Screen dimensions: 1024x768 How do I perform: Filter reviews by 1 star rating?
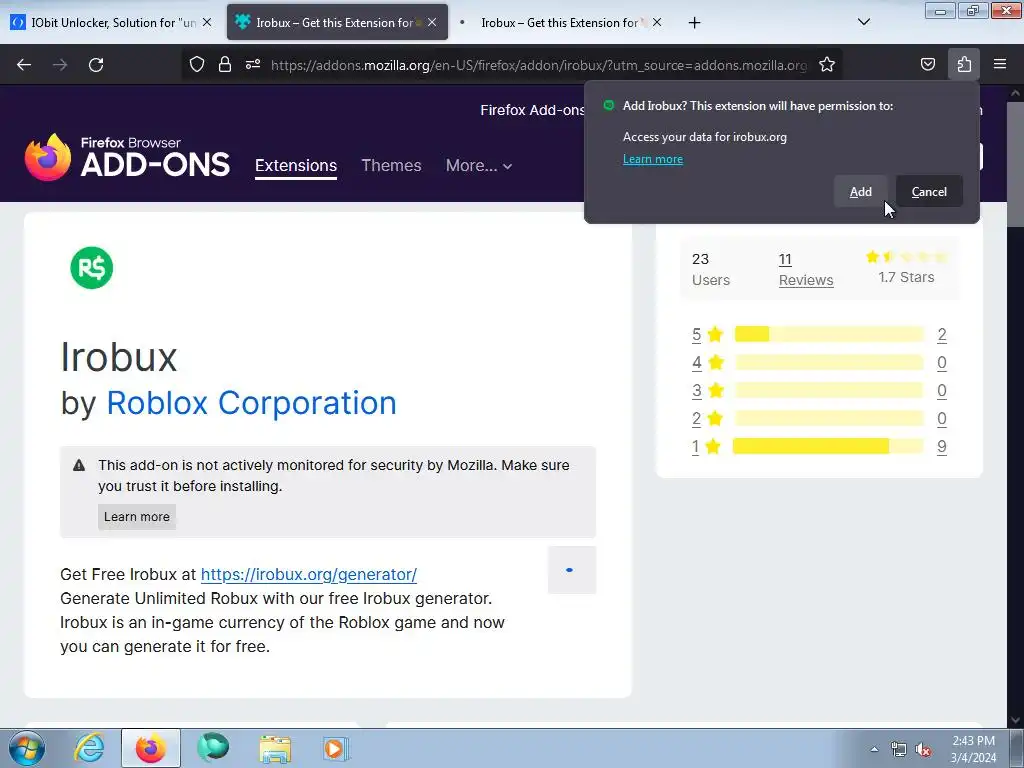[707, 447]
